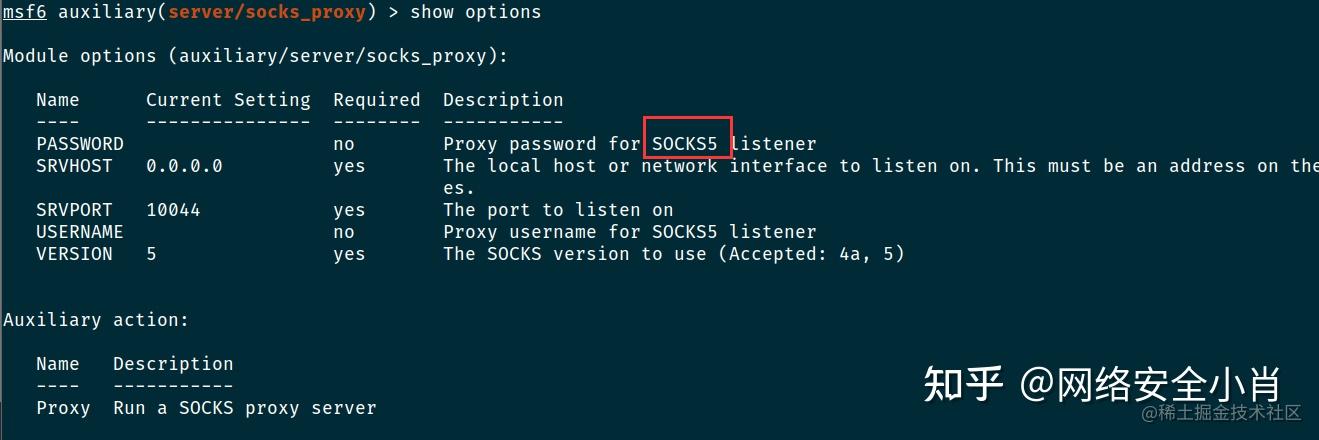Click the 'Current Setting' column header
Image resolution: width=1319 pixels, height=440 pixels.
(228, 100)
